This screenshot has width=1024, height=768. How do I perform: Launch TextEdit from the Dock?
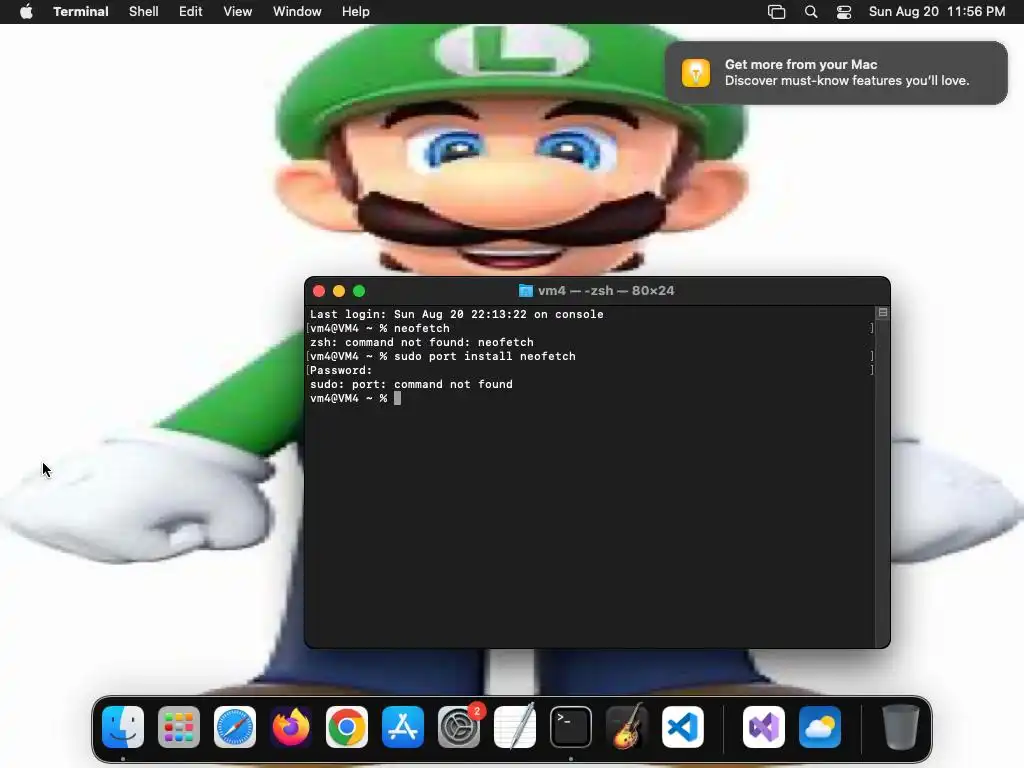click(x=515, y=727)
